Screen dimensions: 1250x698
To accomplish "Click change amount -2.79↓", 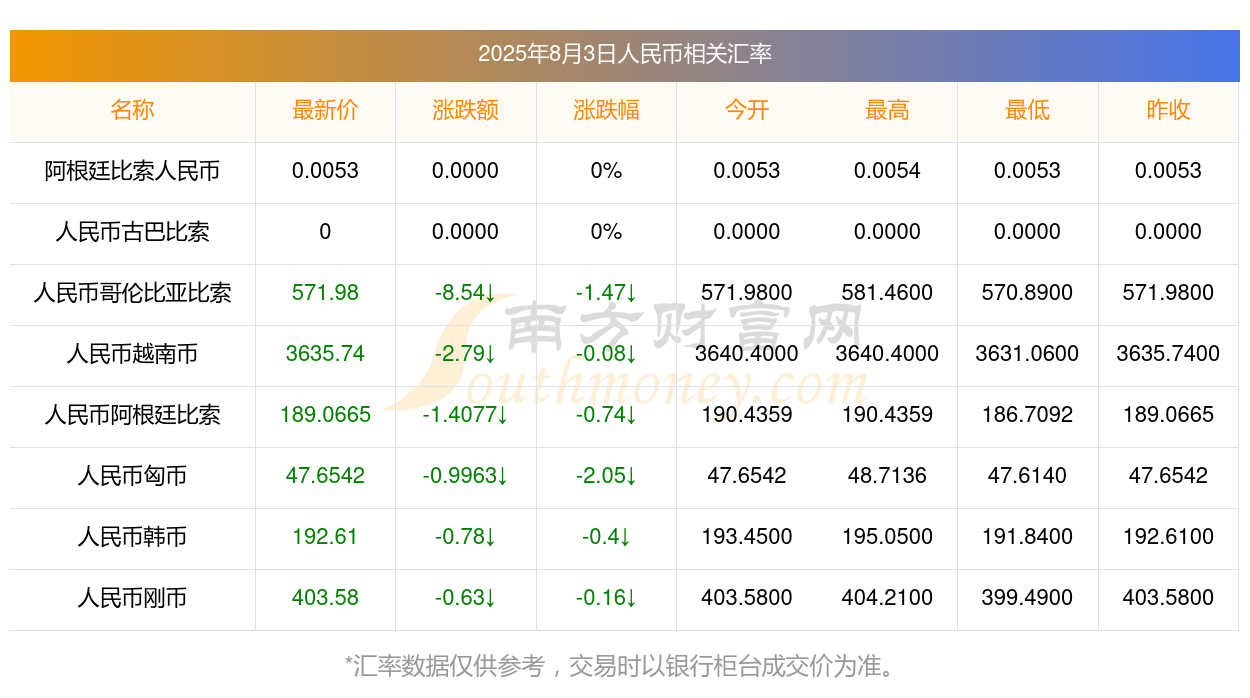I will [465, 354].
